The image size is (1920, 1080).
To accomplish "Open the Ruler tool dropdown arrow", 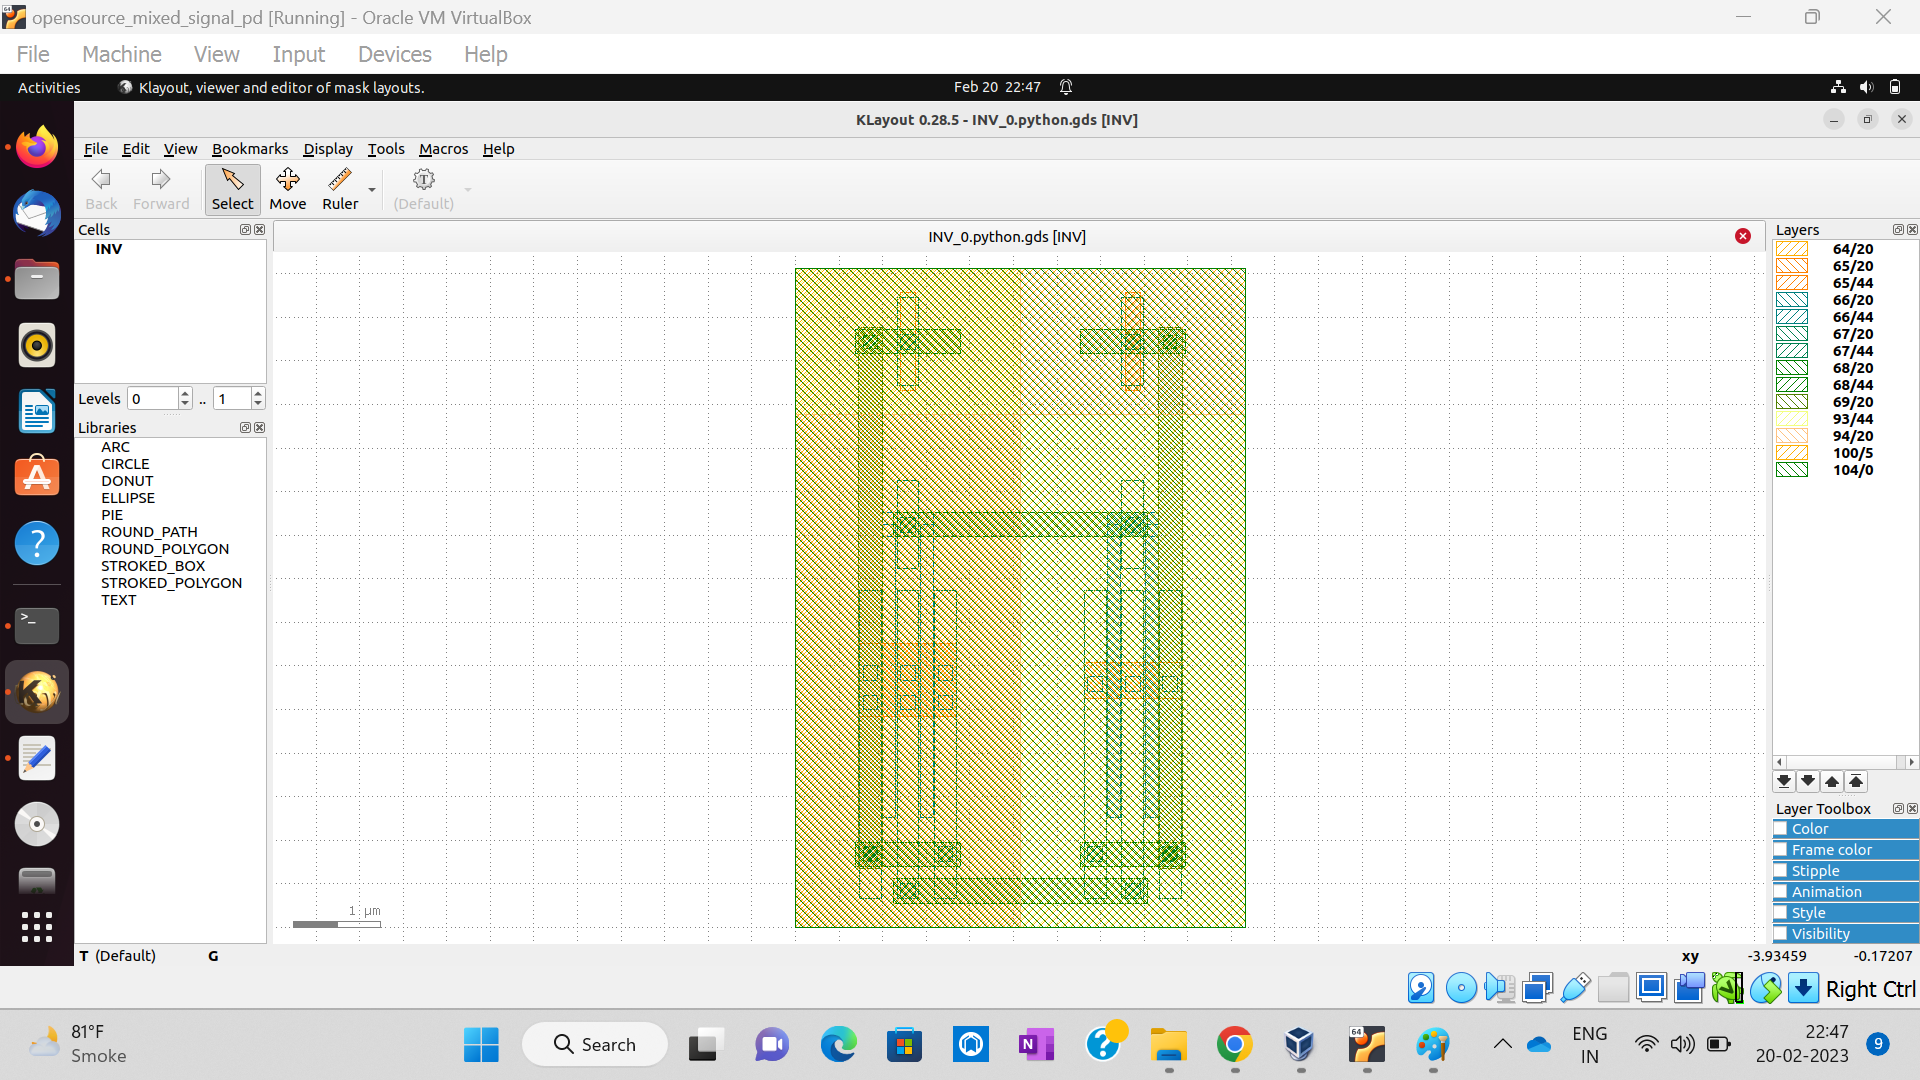I will 372,190.
